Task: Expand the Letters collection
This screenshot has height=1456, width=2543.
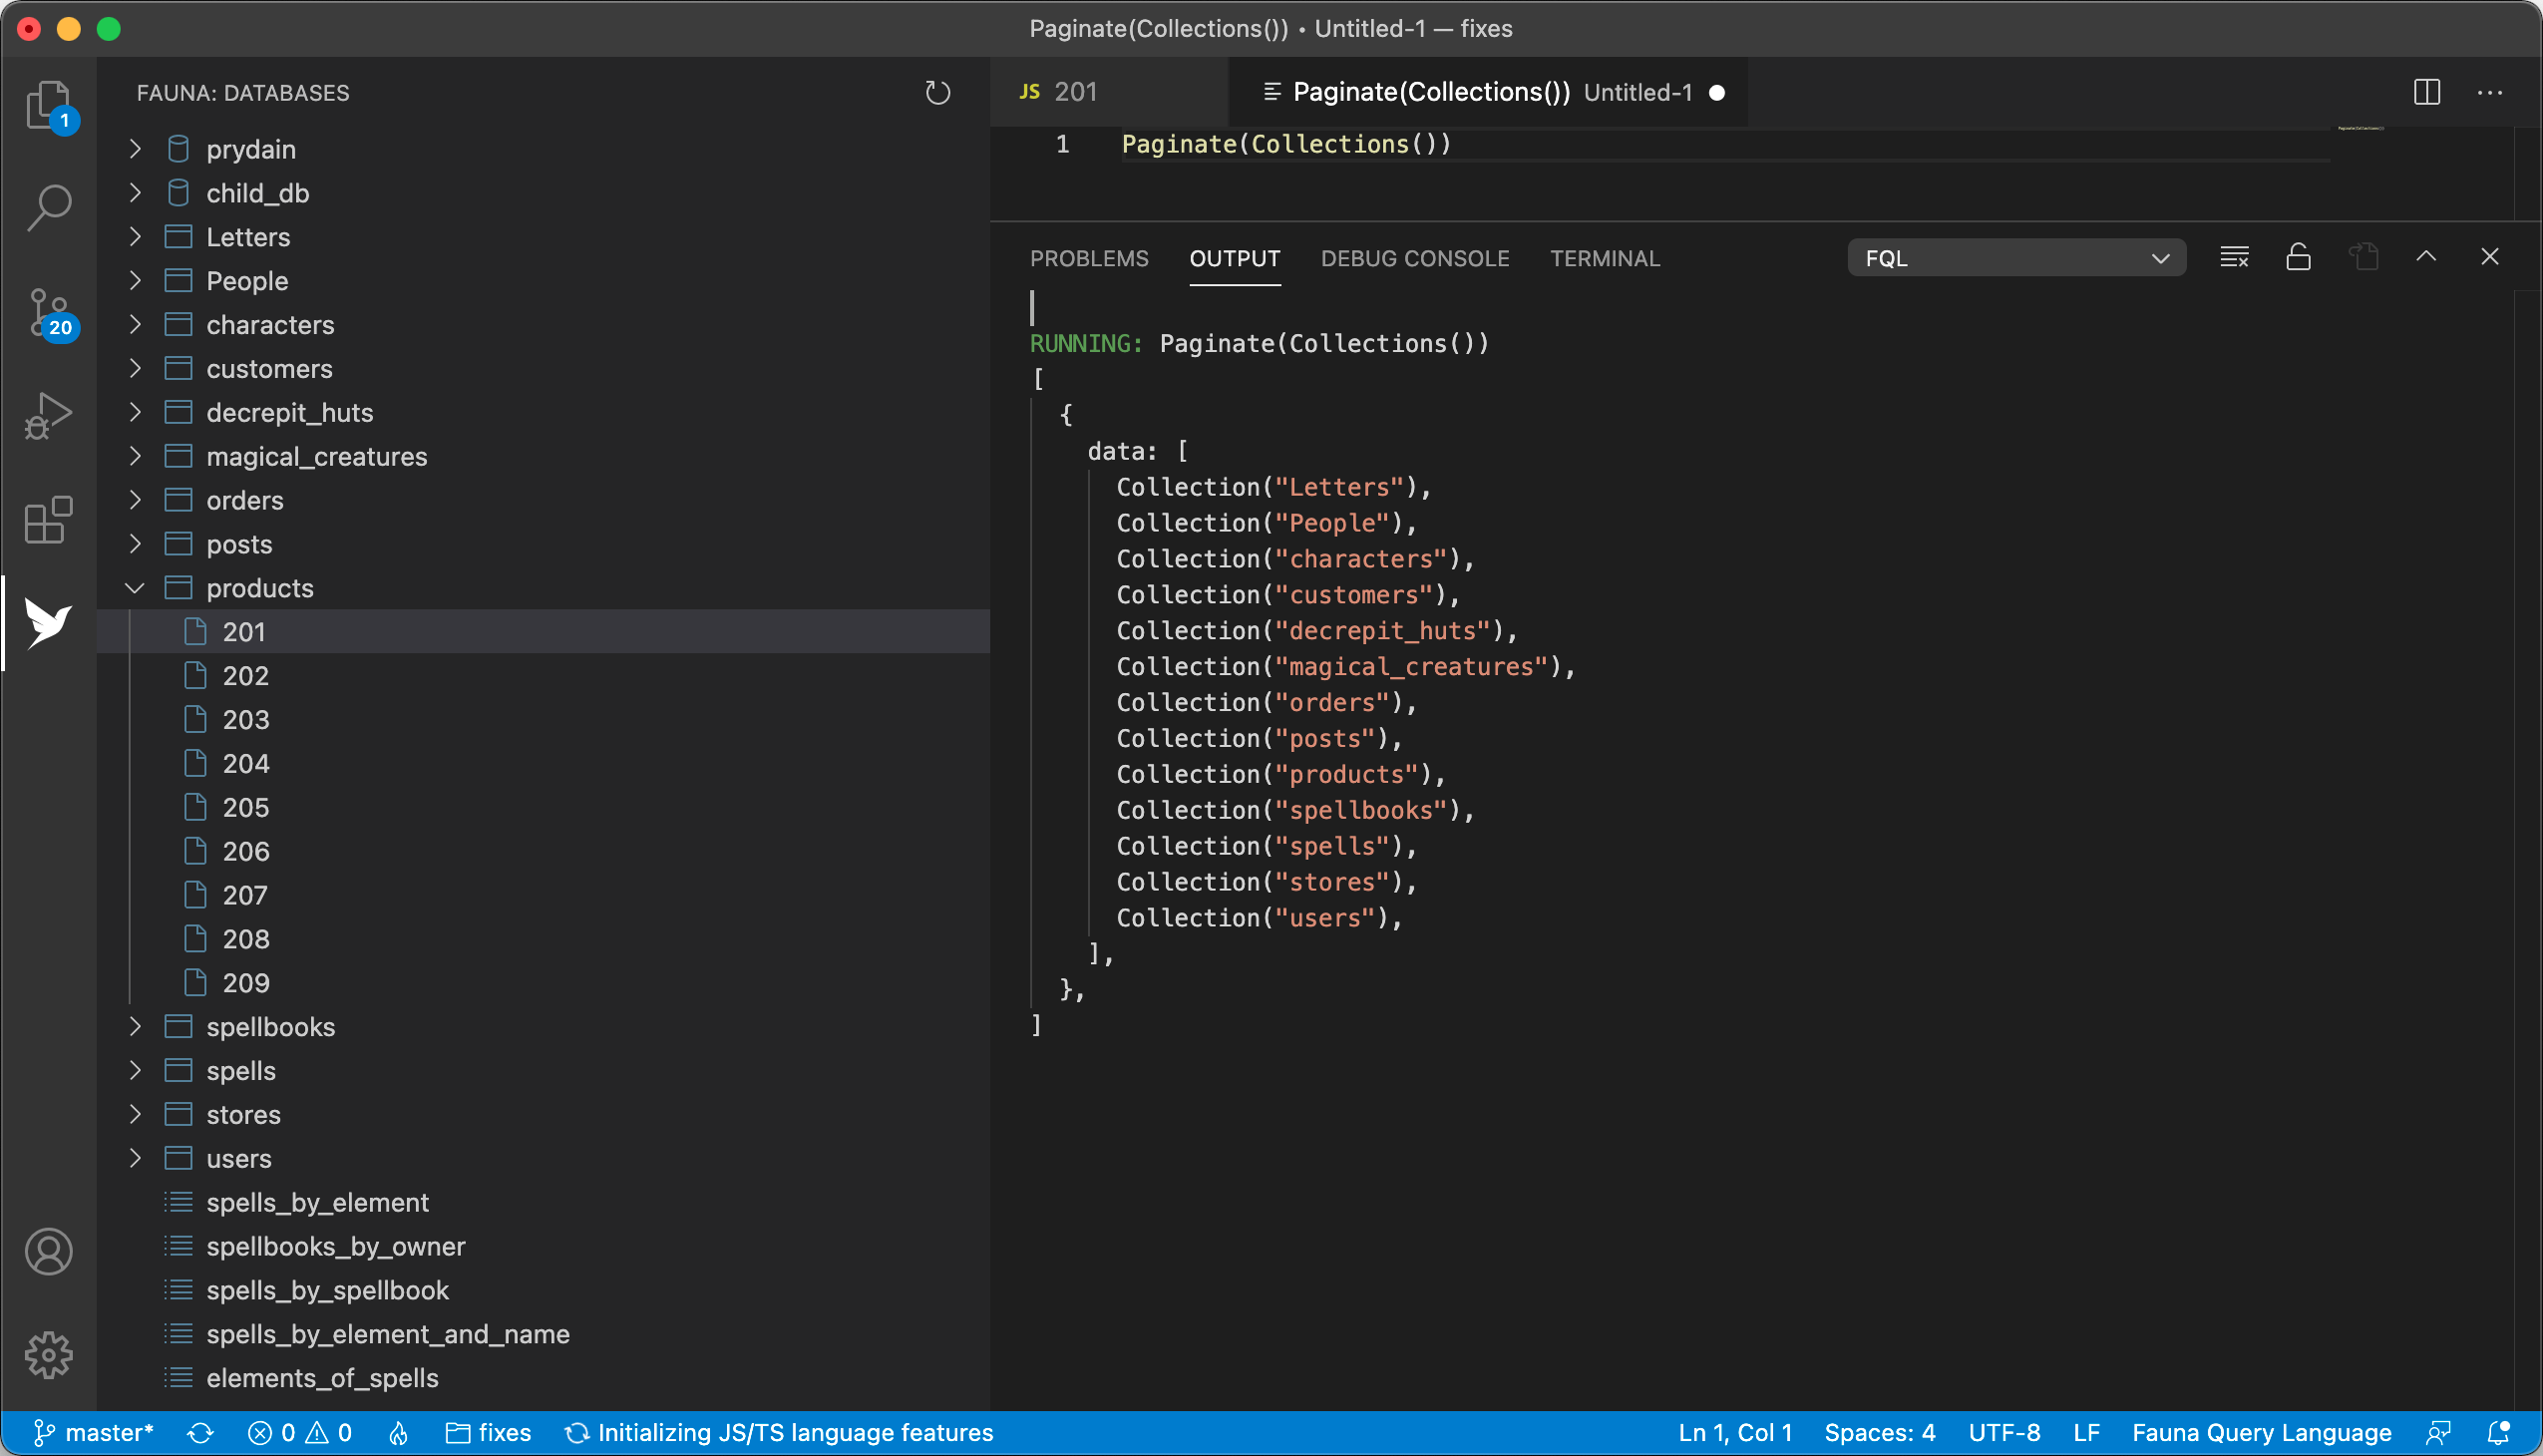Action: [136, 237]
